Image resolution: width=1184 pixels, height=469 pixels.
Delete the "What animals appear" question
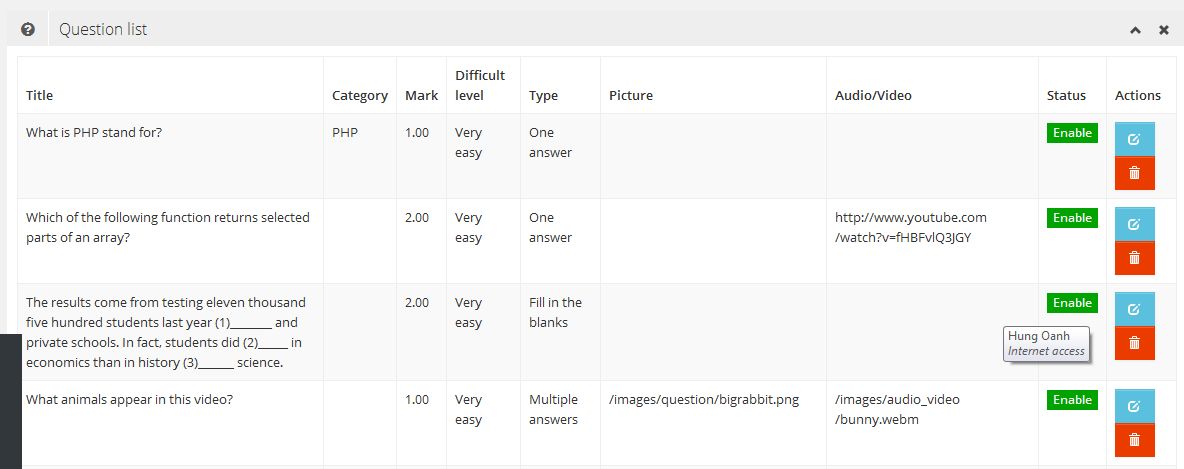click(x=1134, y=440)
